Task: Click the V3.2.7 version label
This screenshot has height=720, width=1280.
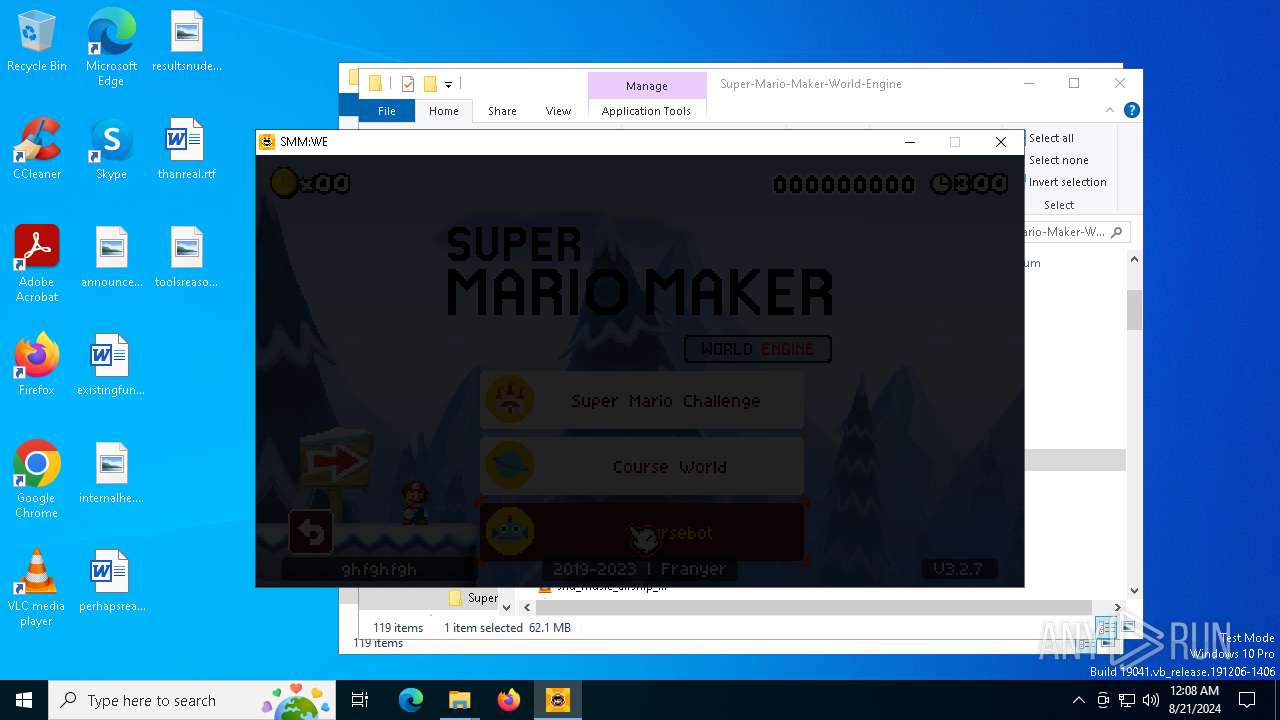Action: [x=958, y=569]
